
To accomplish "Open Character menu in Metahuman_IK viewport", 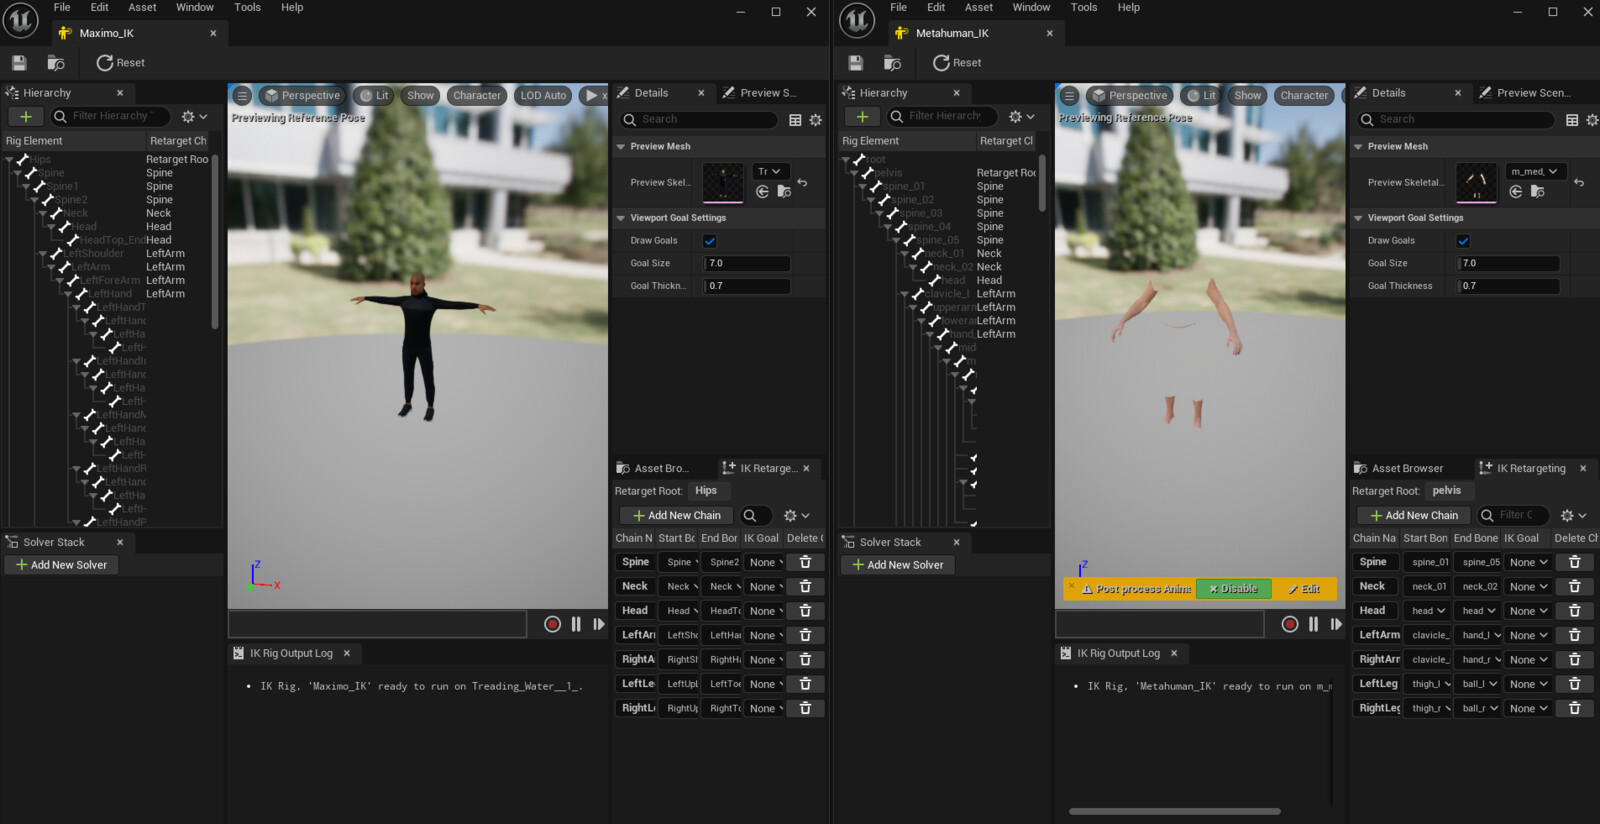I will [1304, 96].
